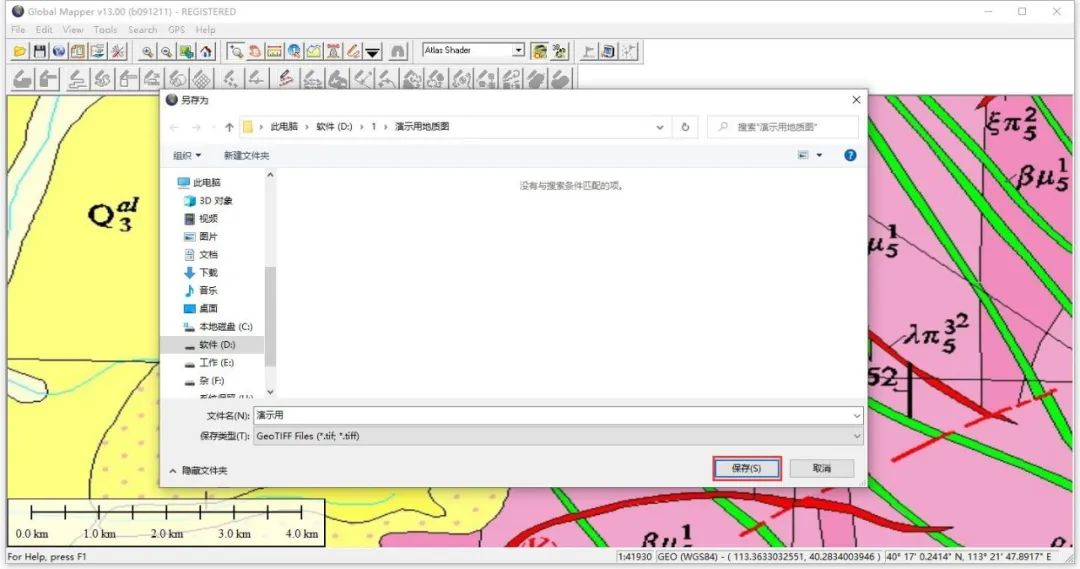The image size is (1080, 569).
Task: Go up one folder level arrow
Action: coord(229,127)
